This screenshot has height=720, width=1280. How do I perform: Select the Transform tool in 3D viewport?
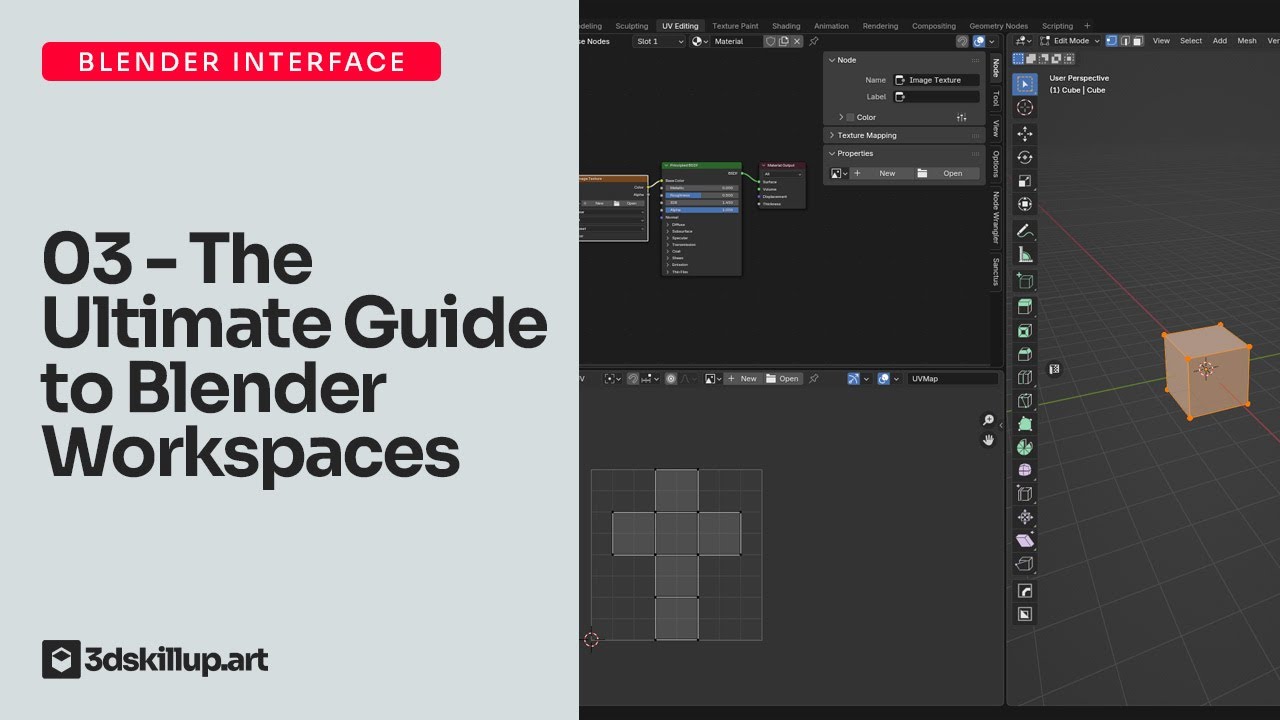tap(1024, 204)
